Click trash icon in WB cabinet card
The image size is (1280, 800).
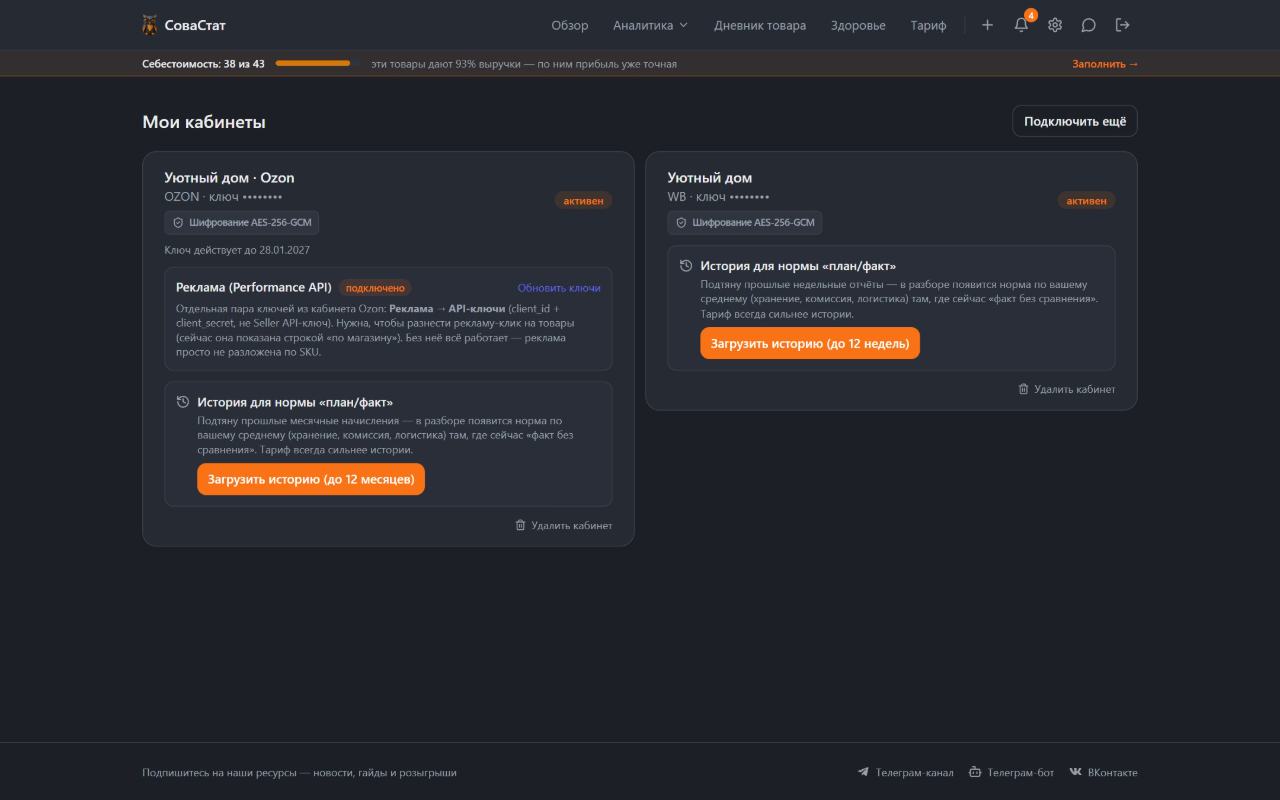1023,389
